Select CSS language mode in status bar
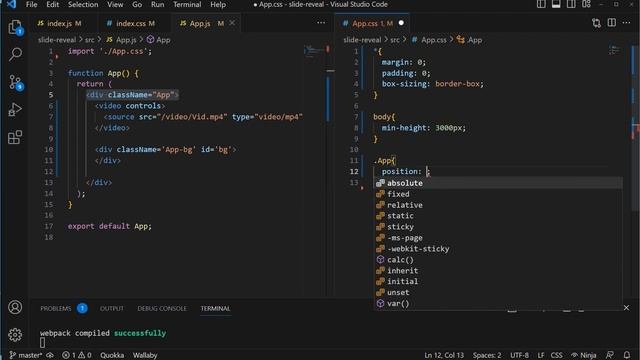This screenshot has height=360, width=640. (556, 355)
